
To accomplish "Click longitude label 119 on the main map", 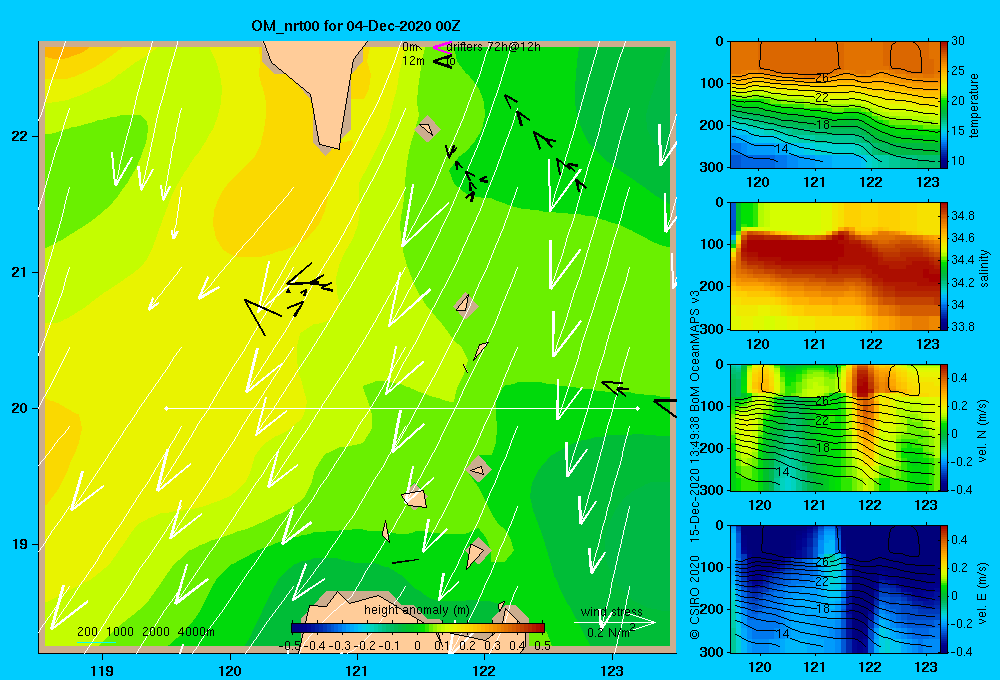I will (x=103, y=670).
